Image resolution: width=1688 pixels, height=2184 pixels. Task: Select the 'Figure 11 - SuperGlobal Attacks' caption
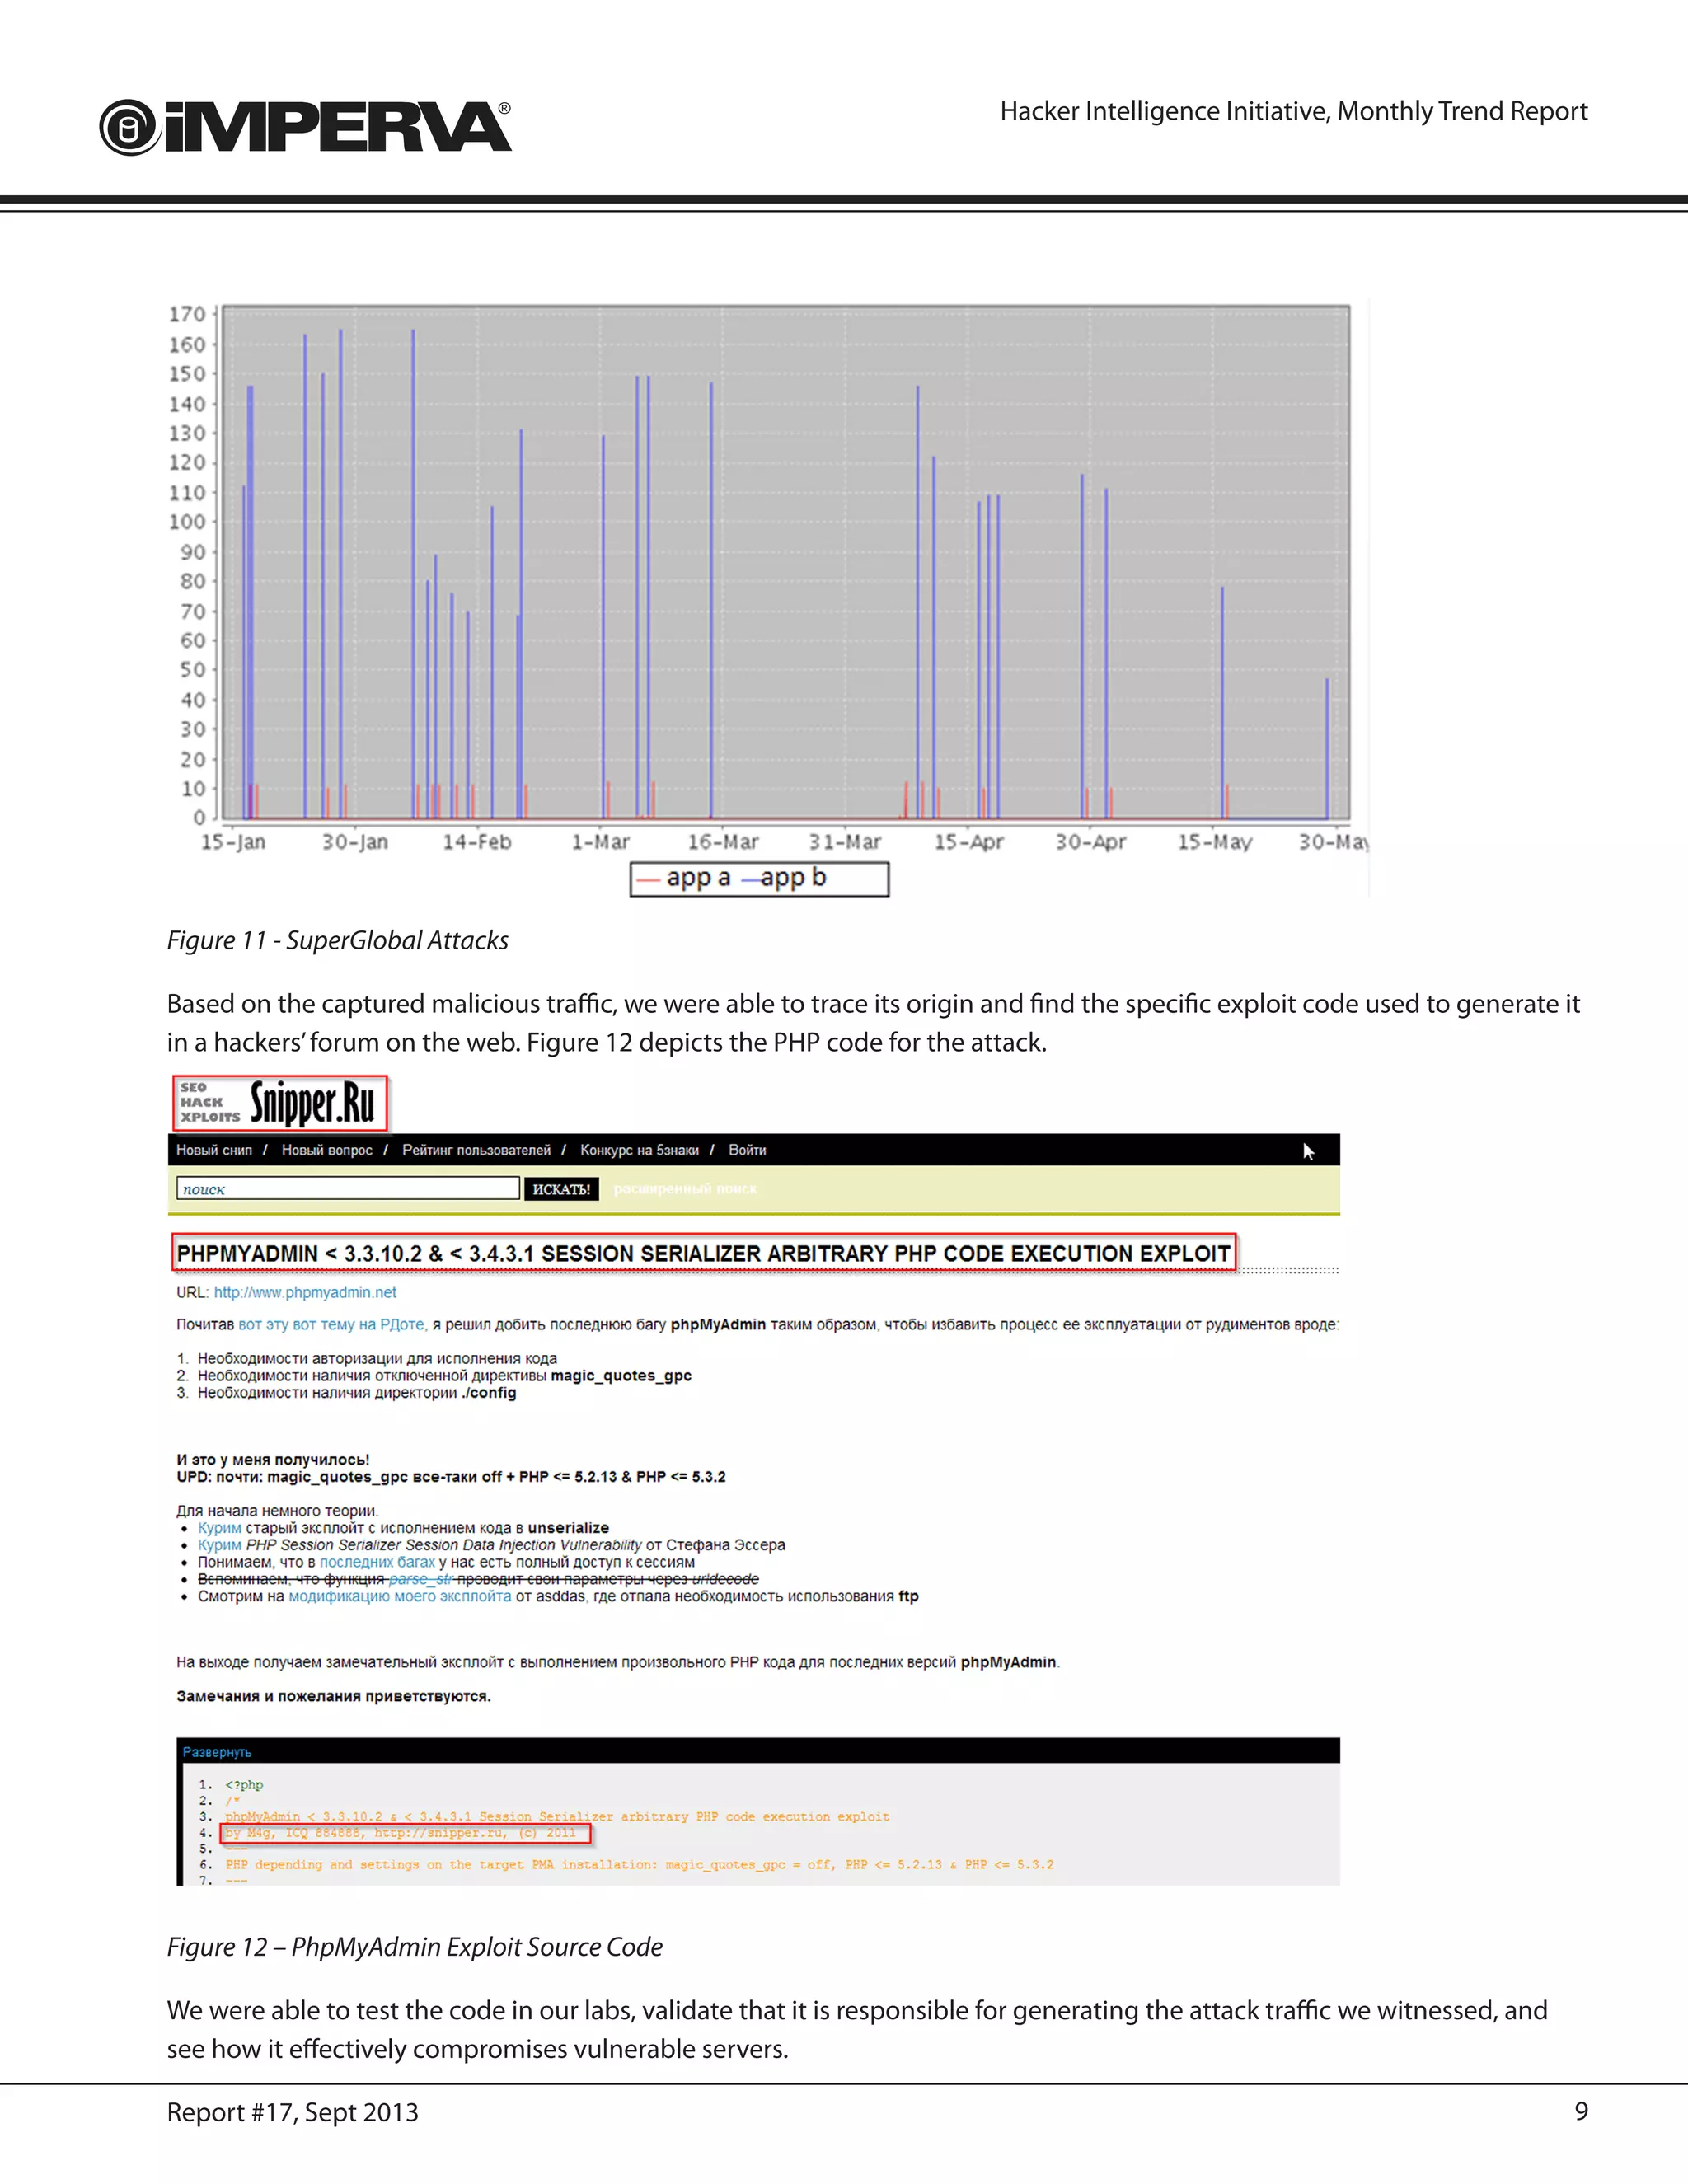337,940
